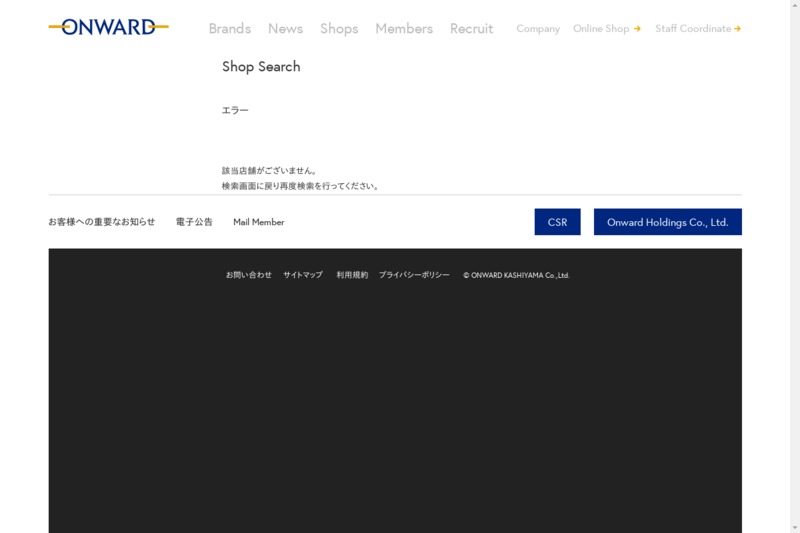This screenshot has width=800, height=533.
Task: Open お問い合わせ in the footer
Action: [x=248, y=275]
